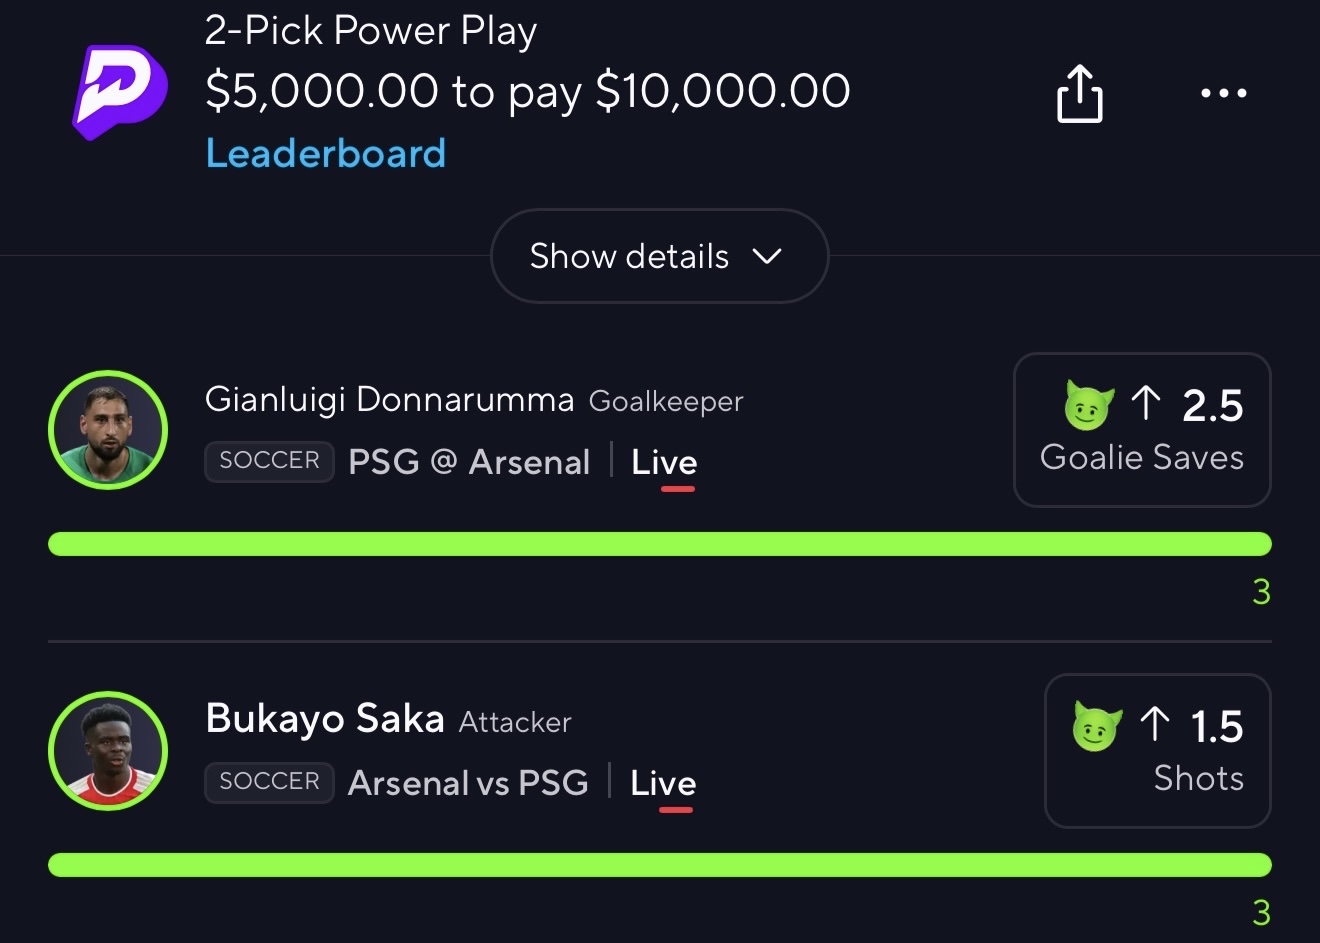Click Saka's green progress bar
Image resolution: width=1320 pixels, height=943 pixels.
pyautogui.click(x=660, y=865)
